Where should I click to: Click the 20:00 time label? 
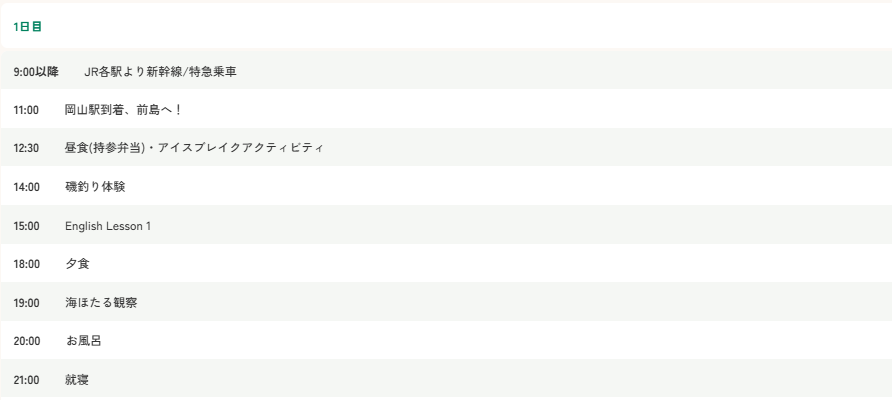tap(26, 341)
